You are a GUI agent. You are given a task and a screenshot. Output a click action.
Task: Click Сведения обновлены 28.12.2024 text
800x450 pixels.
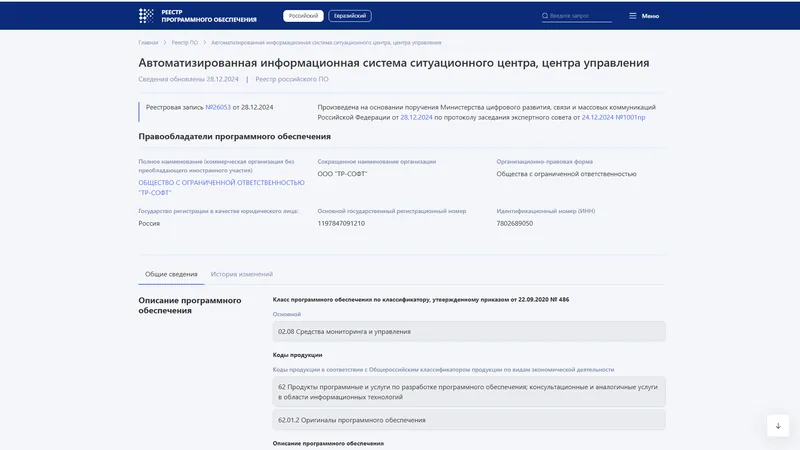click(x=188, y=79)
